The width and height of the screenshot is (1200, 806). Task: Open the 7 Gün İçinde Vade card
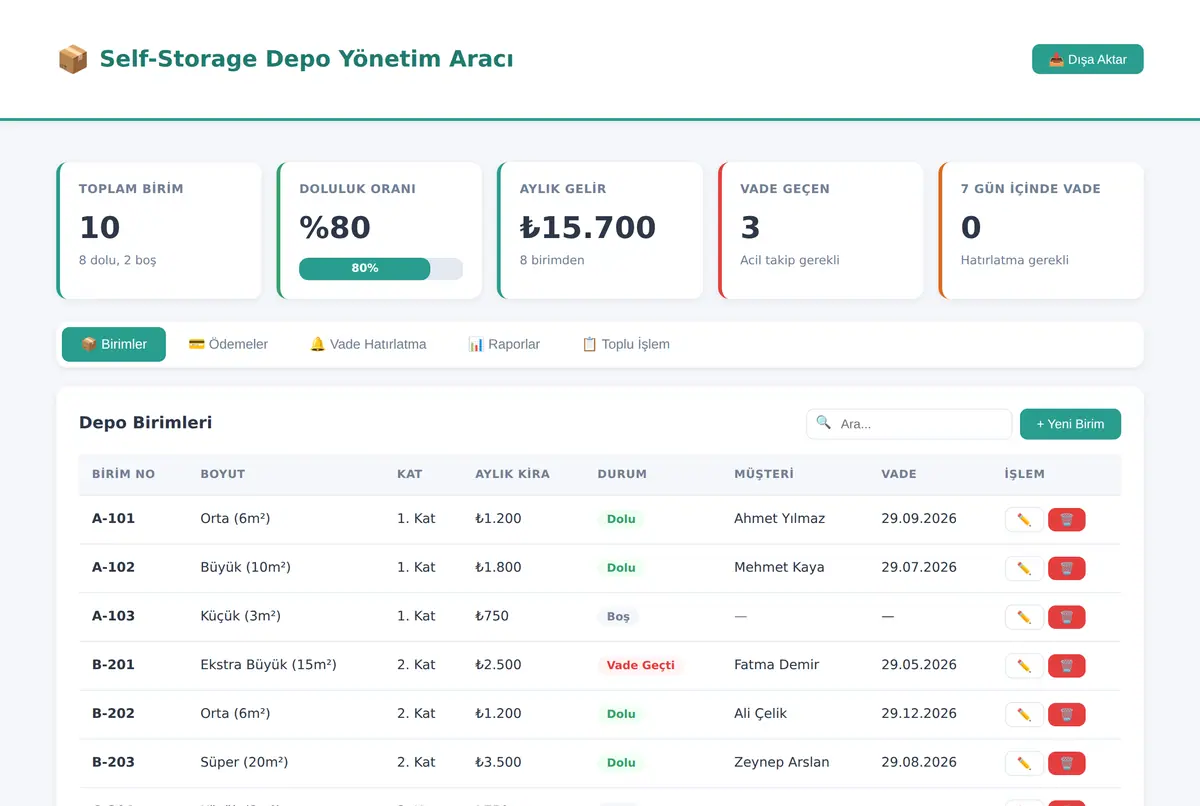1041,231
